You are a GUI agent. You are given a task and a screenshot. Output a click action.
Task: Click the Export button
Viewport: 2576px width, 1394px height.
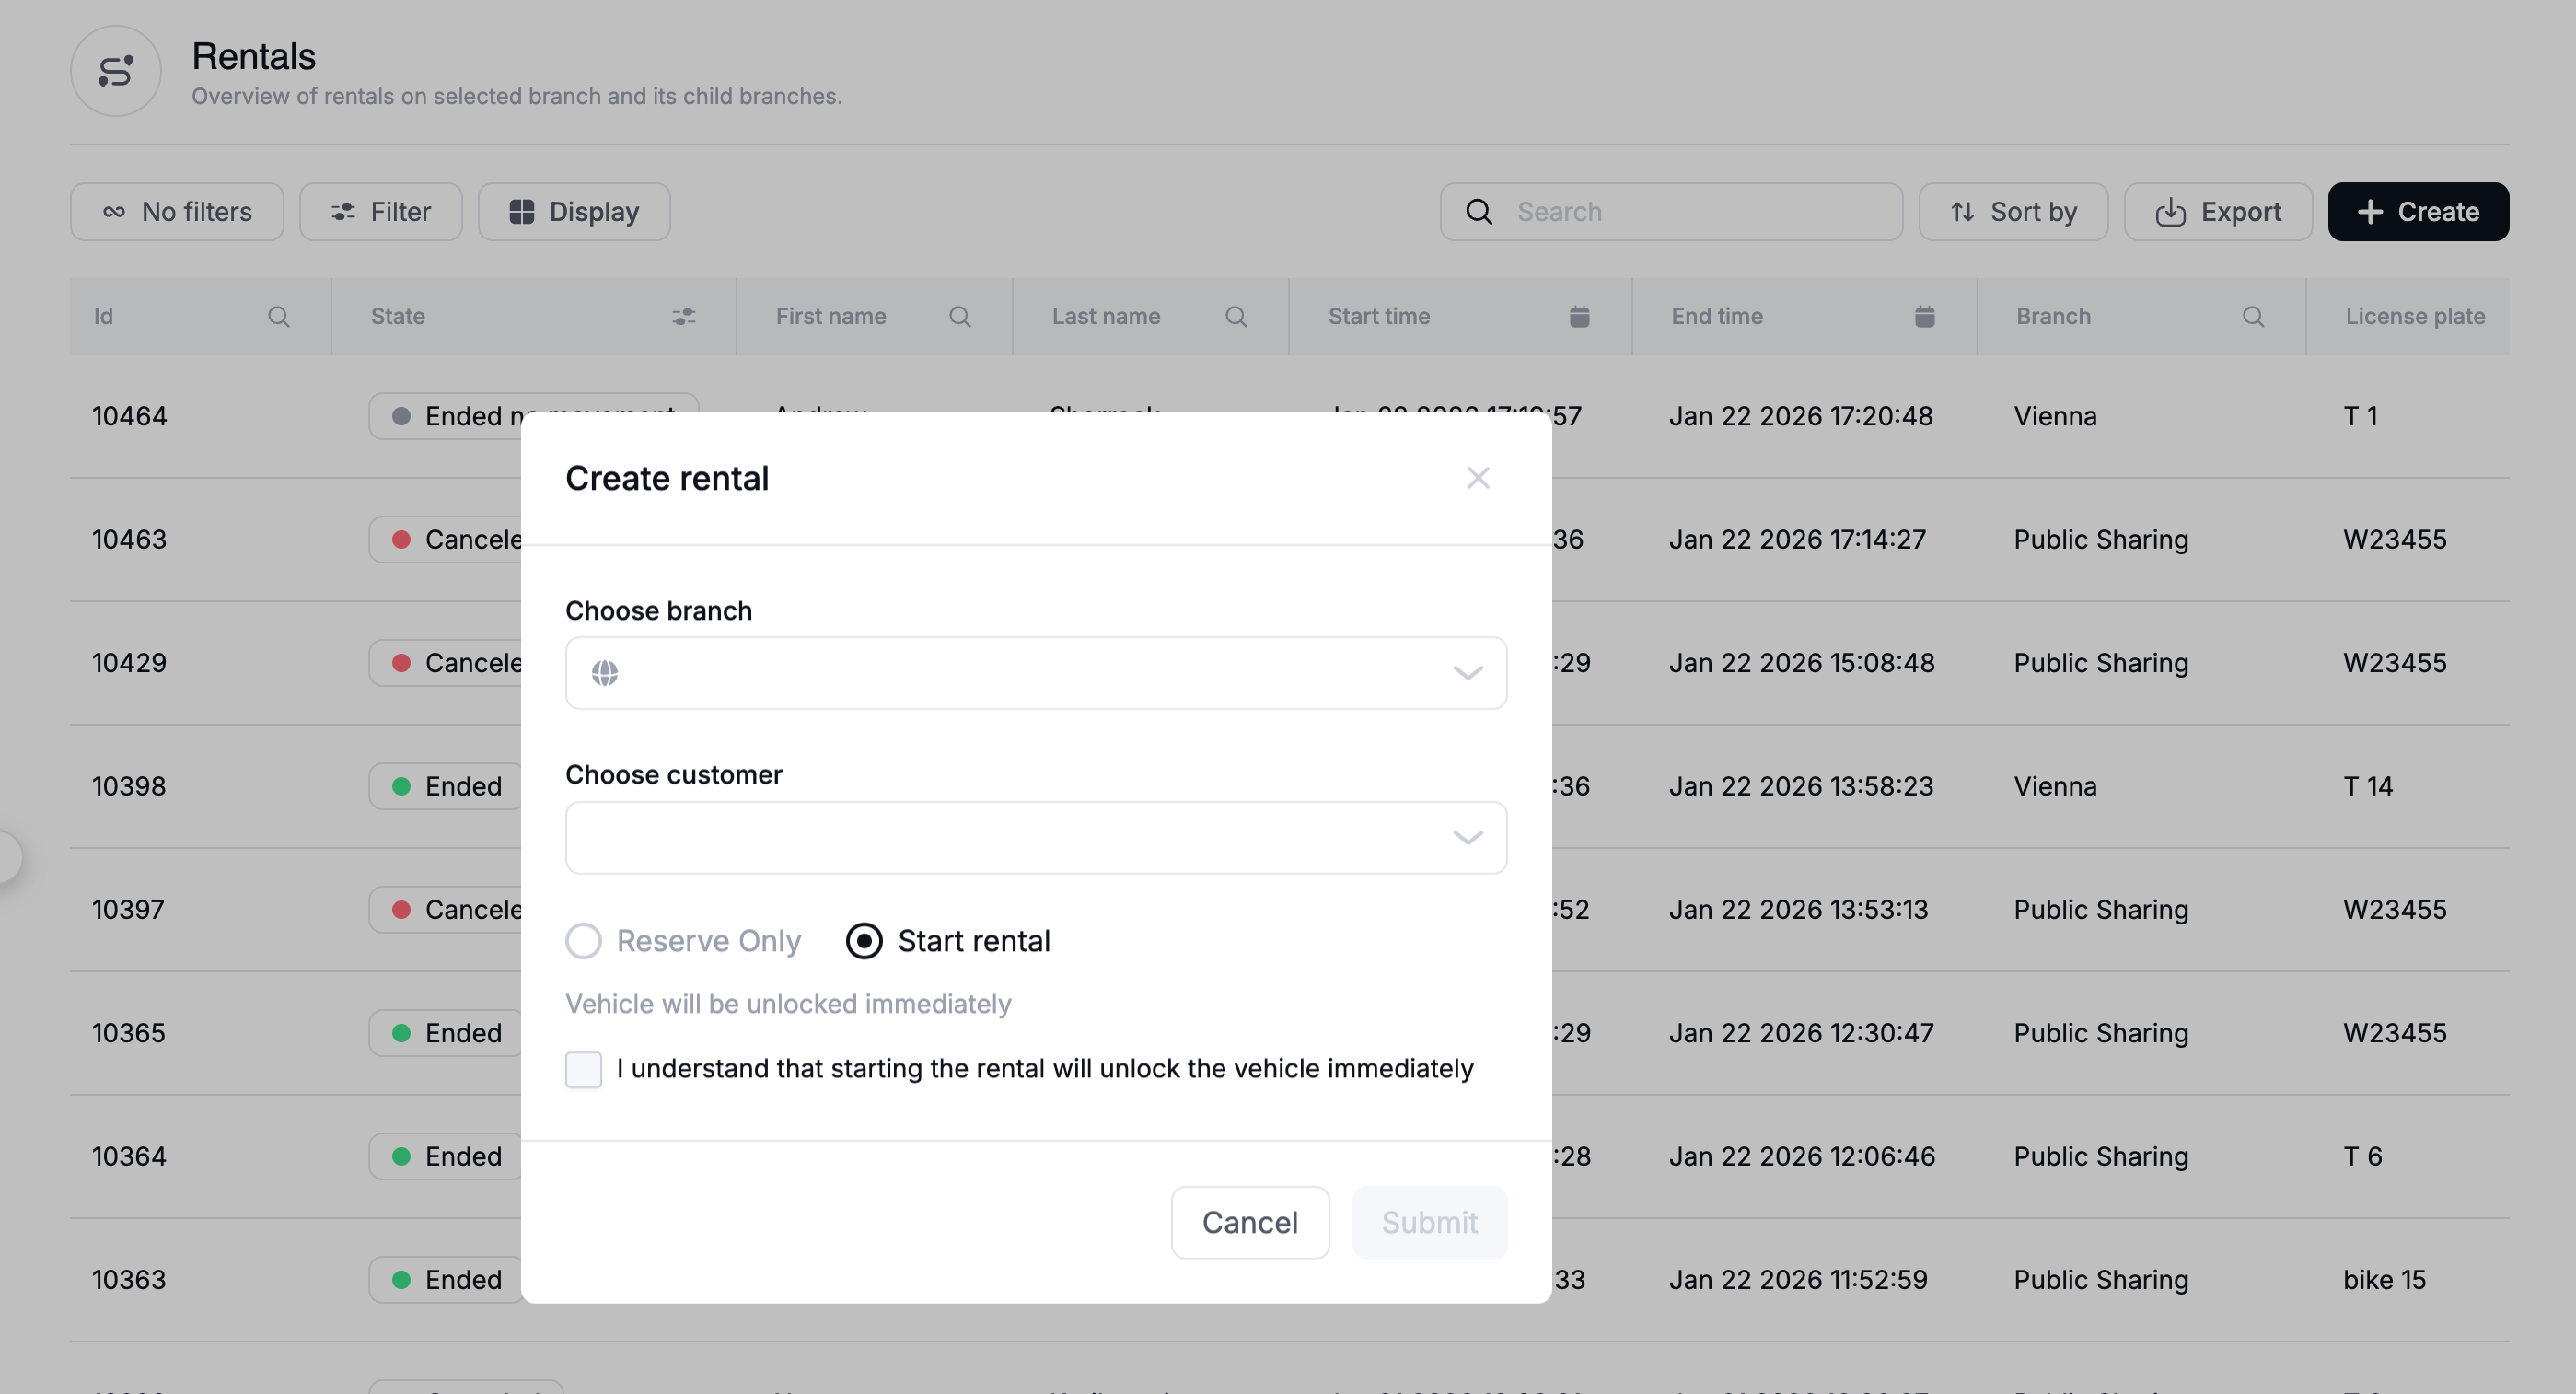pyautogui.click(x=2218, y=212)
